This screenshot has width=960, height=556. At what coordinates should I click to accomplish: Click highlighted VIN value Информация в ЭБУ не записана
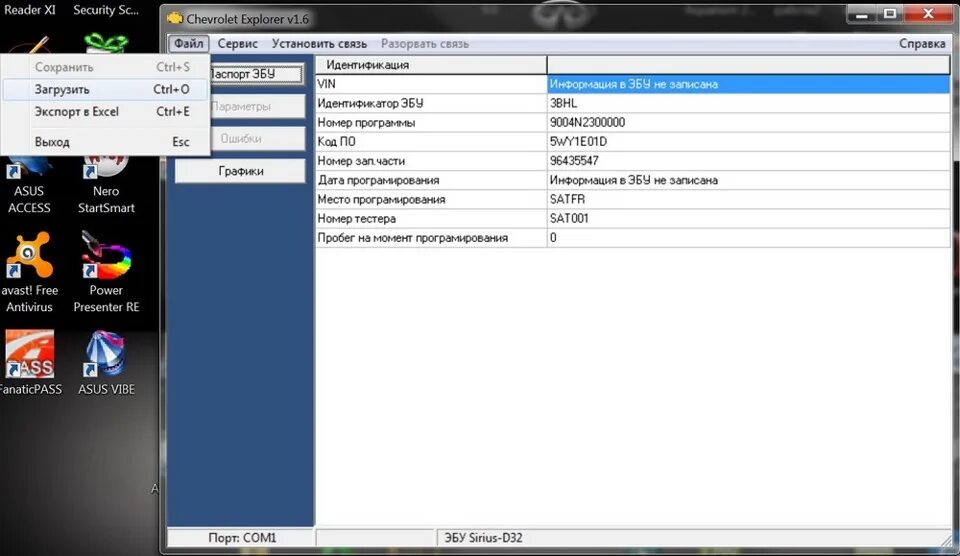tap(748, 84)
